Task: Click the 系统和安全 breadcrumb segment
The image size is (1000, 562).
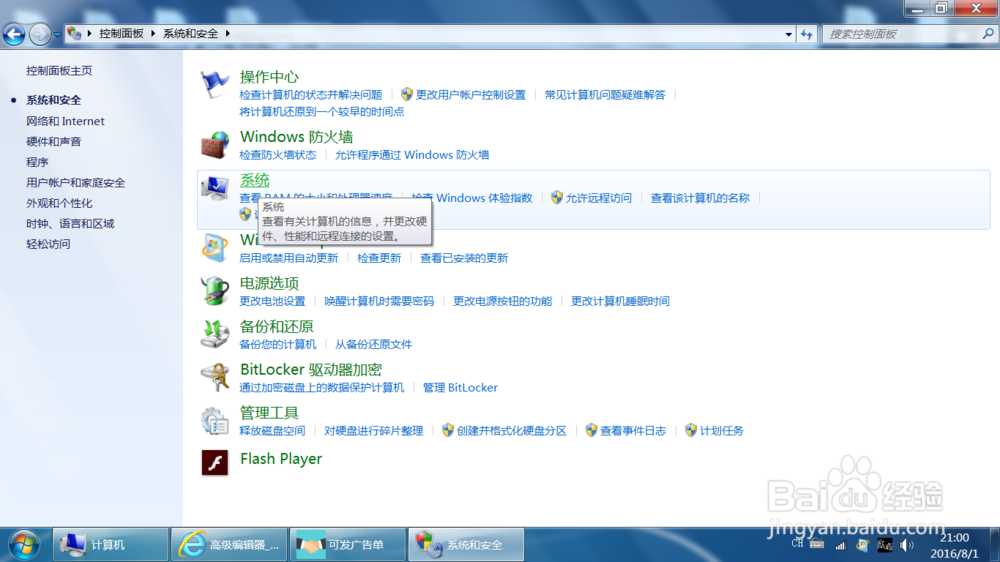Action: point(190,33)
